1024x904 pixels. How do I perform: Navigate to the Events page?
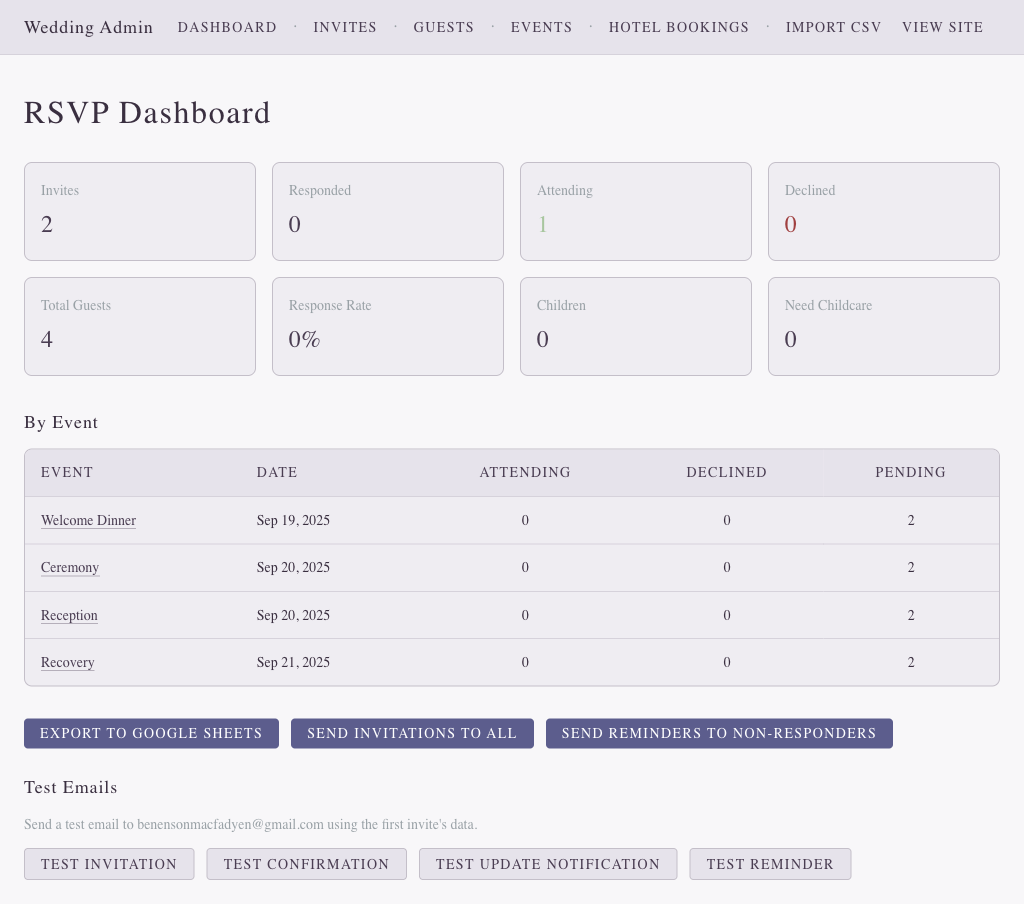(541, 27)
